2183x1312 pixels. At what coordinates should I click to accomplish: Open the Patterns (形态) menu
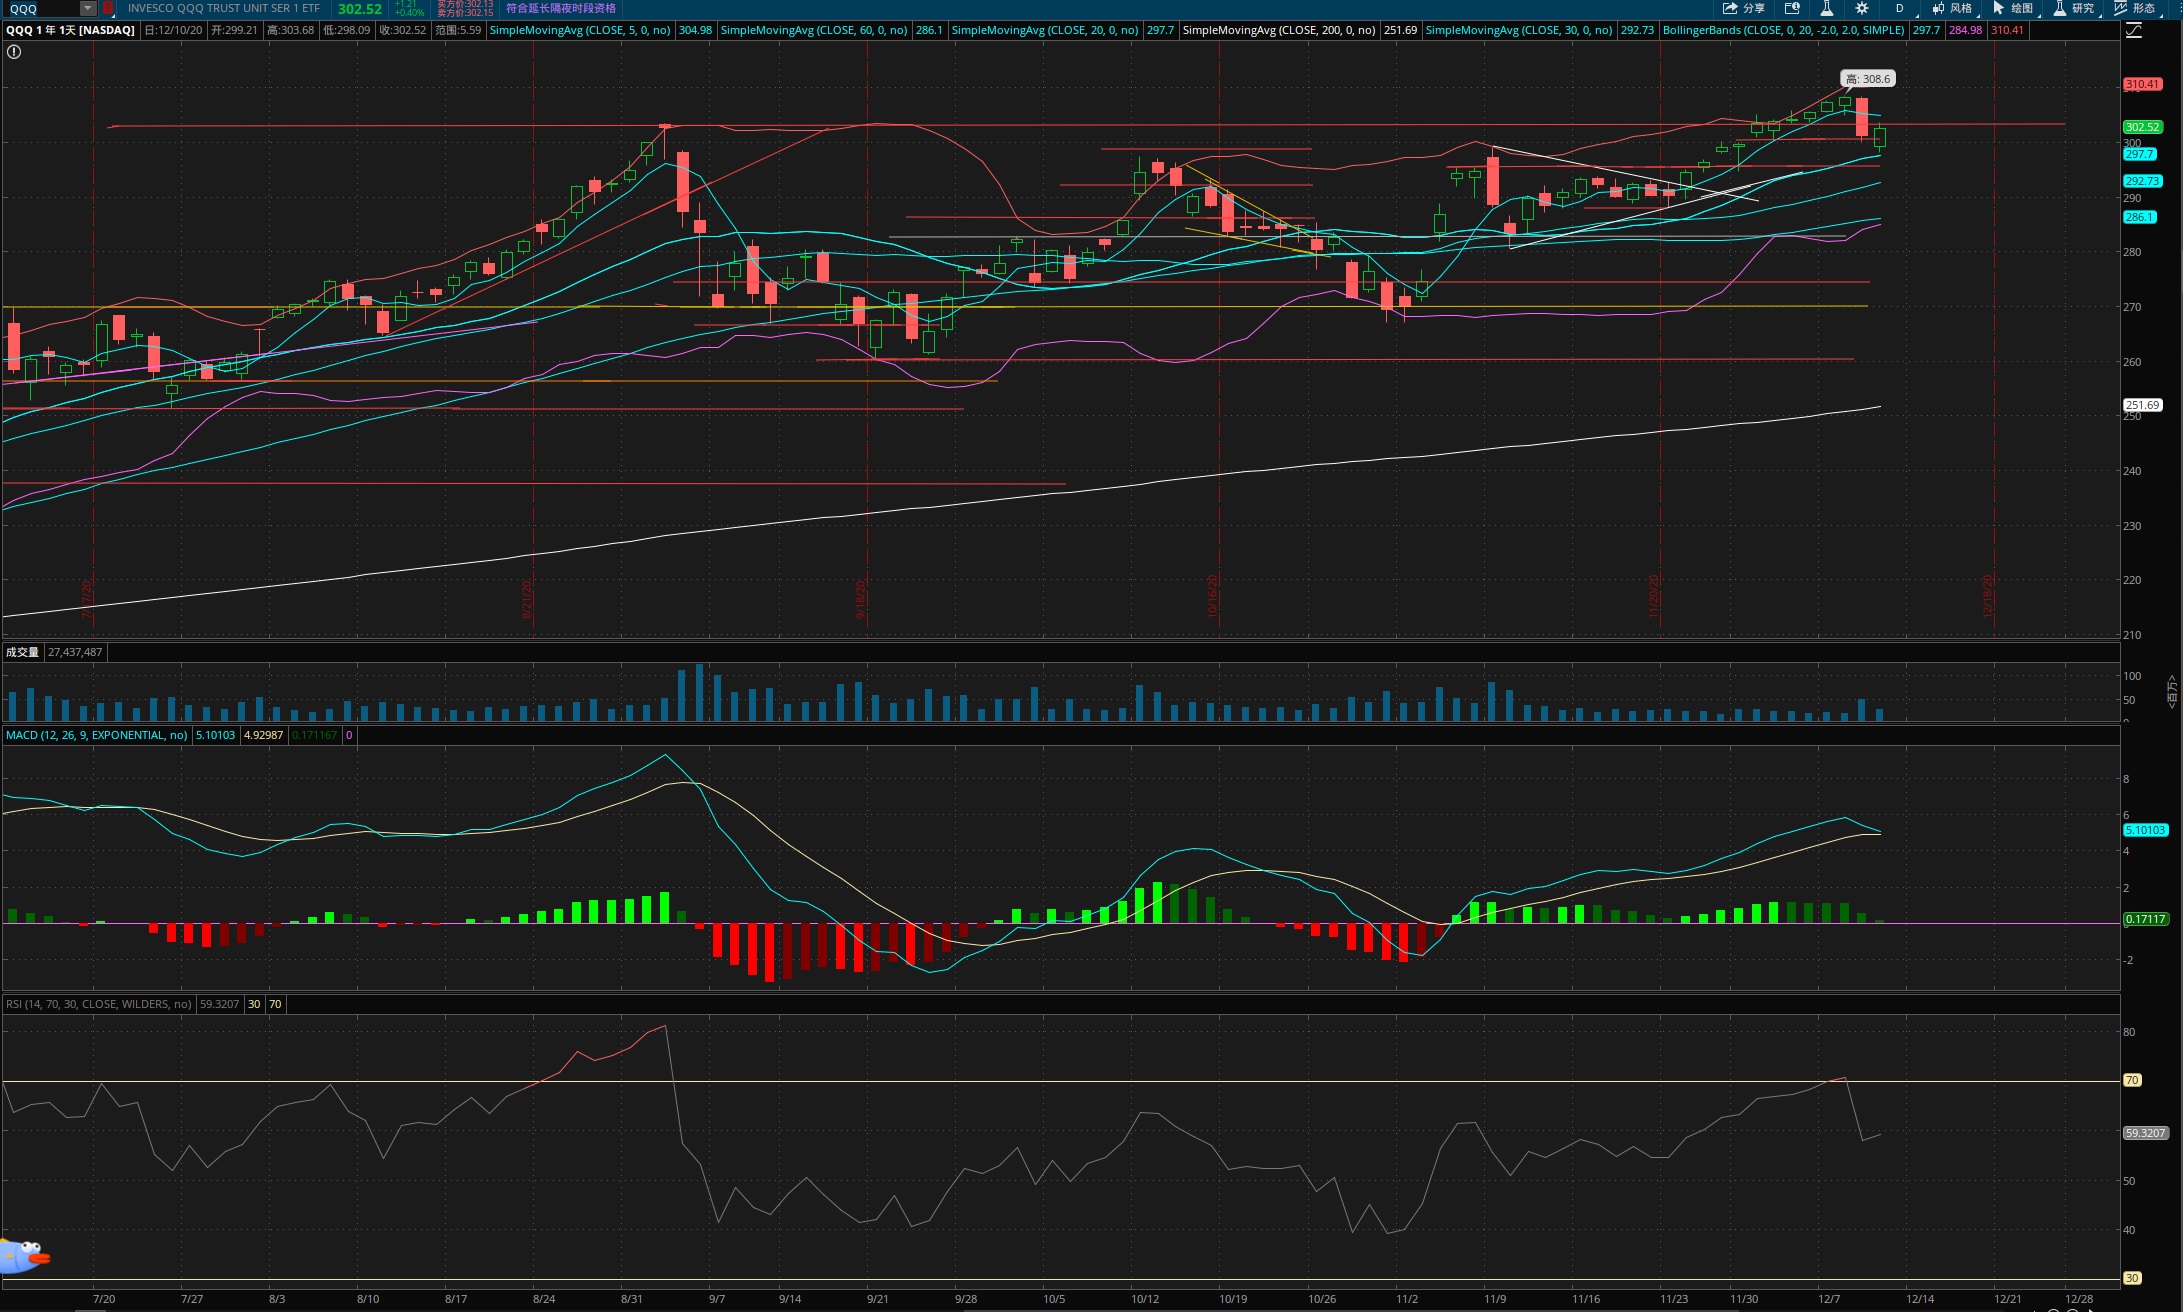pyautogui.click(x=2136, y=8)
